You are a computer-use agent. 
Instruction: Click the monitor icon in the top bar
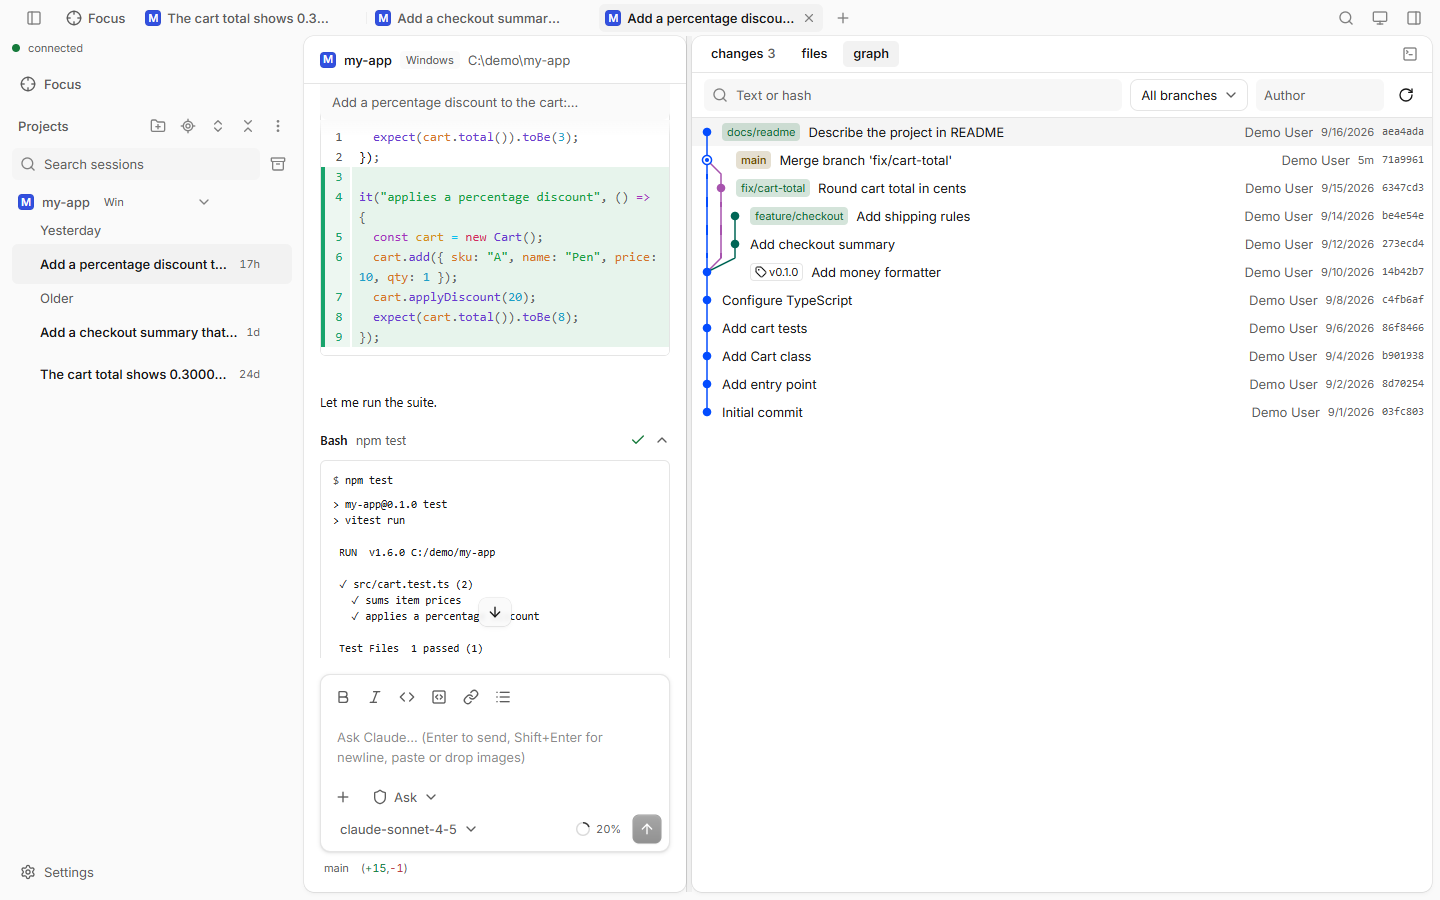tap(1380, 18)
